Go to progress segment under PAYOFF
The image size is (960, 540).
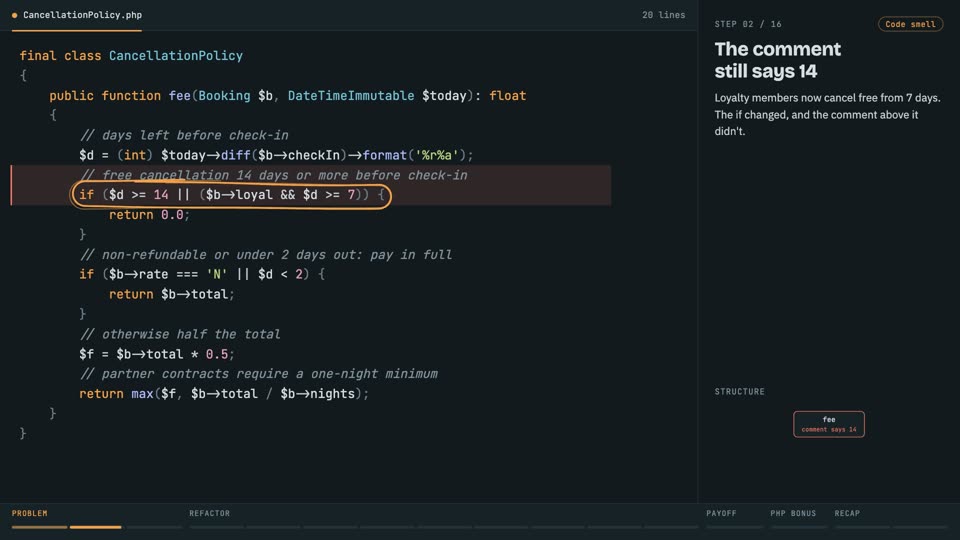click(735, 527)
